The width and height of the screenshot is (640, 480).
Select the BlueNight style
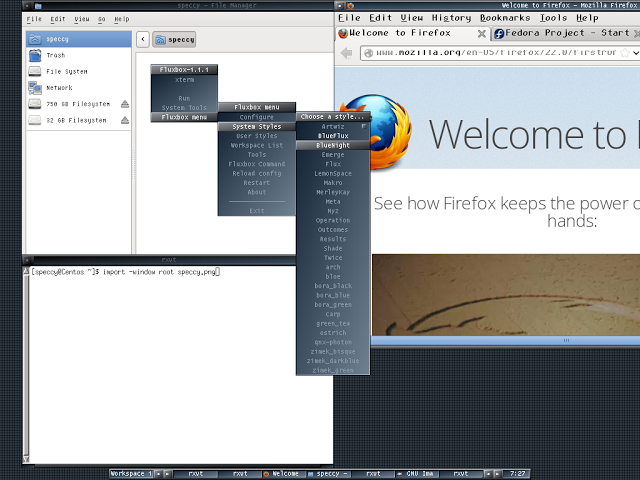pos(333,145)
